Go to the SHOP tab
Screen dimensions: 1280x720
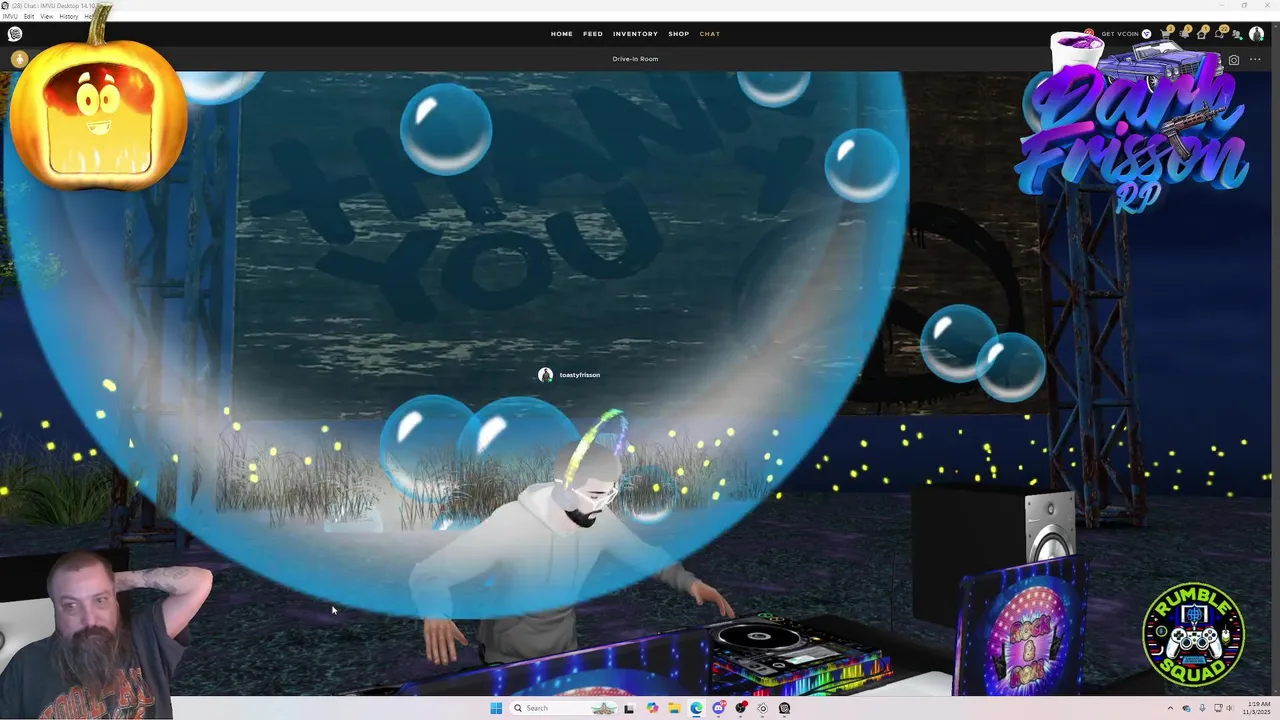679,34
